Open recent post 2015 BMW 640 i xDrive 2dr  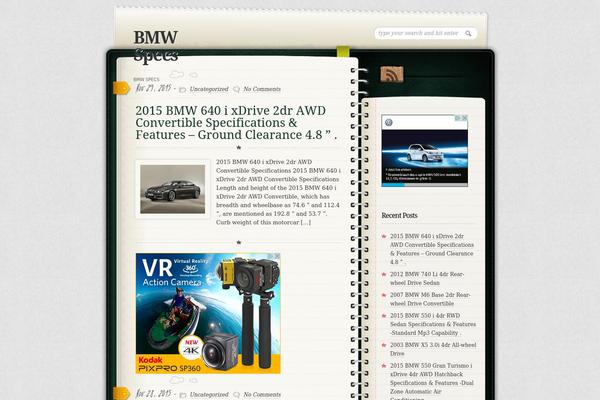pyautogui.click(x=432, y=249)
